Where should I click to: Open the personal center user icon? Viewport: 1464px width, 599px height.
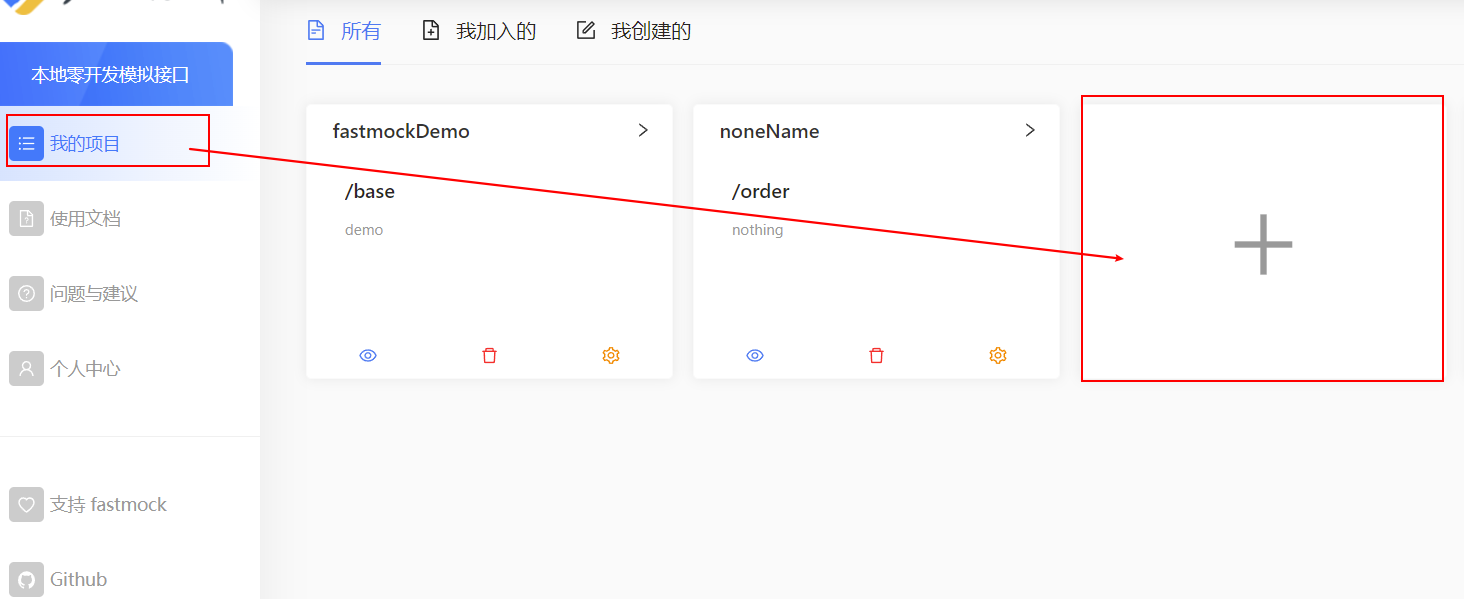tap(26, 368)
